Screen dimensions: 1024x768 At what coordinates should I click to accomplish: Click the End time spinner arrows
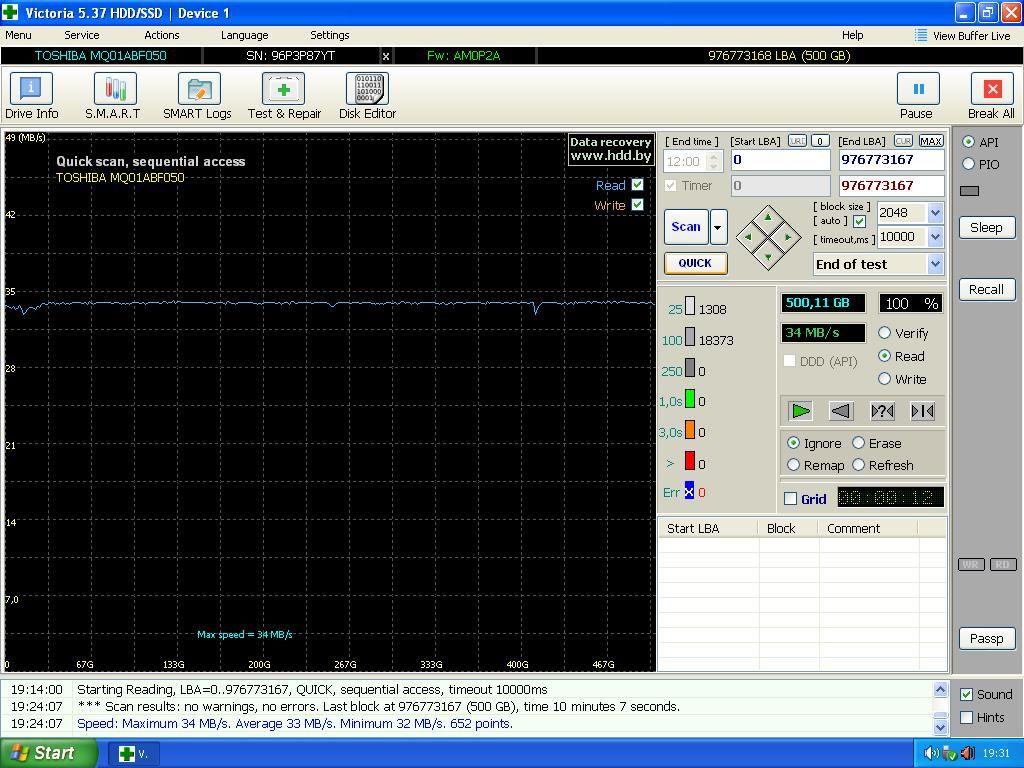[x=714, y=161]
